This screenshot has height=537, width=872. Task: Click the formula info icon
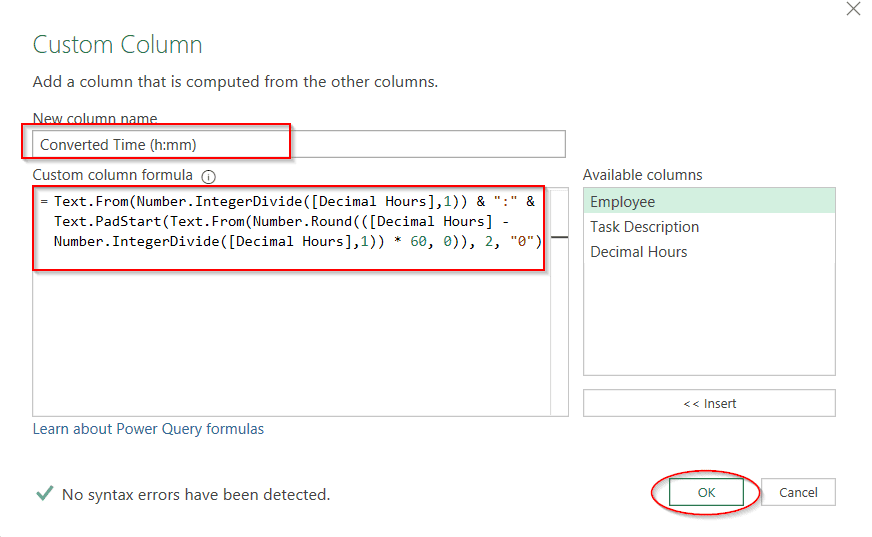tap(209, 177)
